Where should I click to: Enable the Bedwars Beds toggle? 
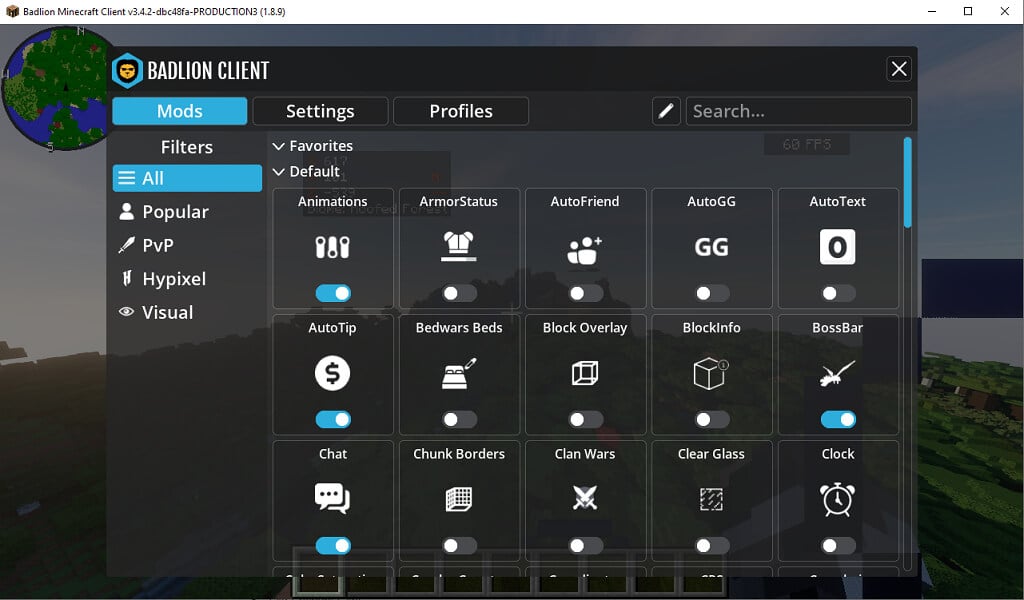[459, 419]
